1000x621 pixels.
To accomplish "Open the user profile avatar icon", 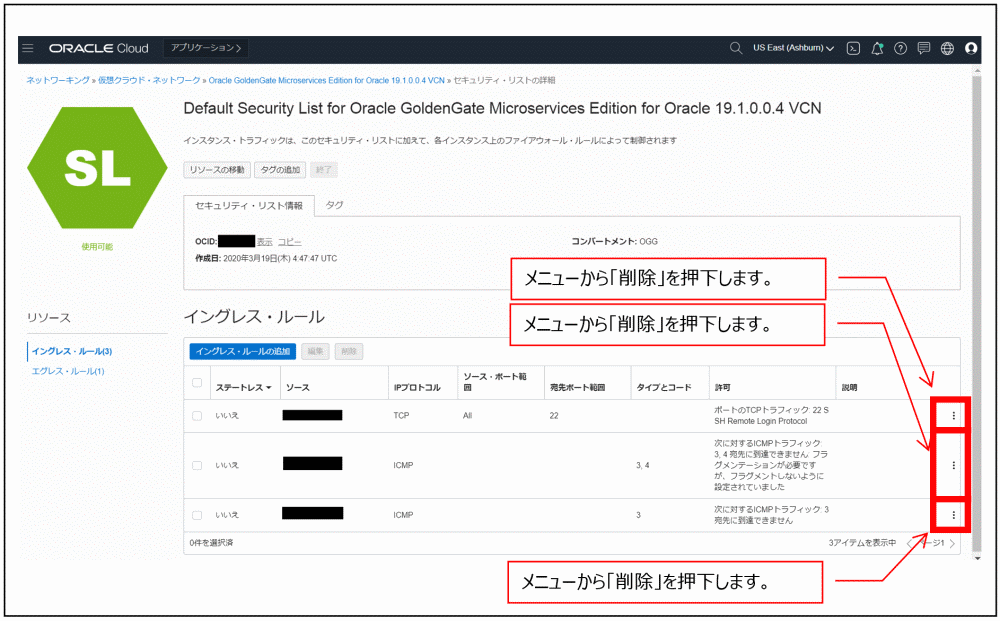I will 971,48.
